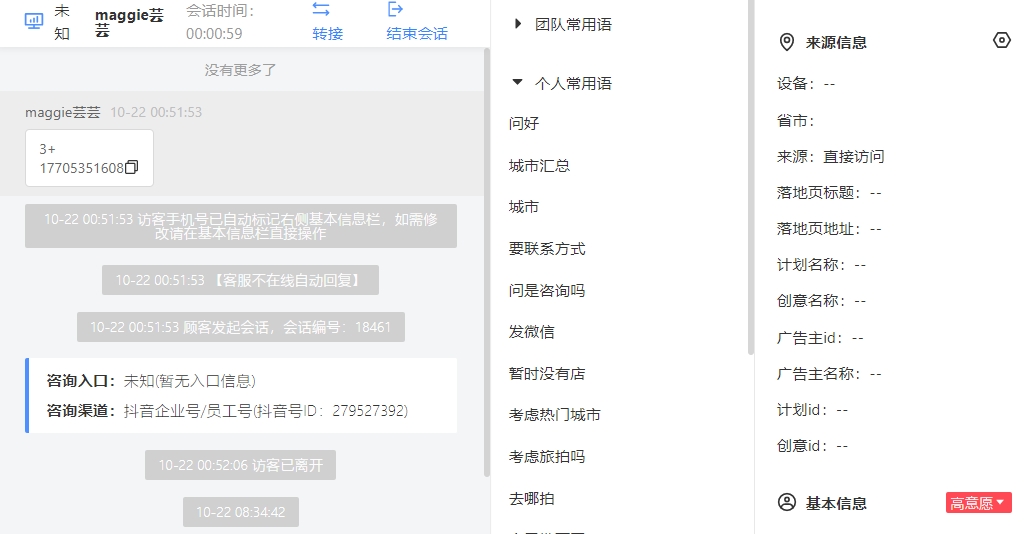Click the 创意id field
Image resolution: width=1030 pixels, height=534 pixels.
coord(812,446)
